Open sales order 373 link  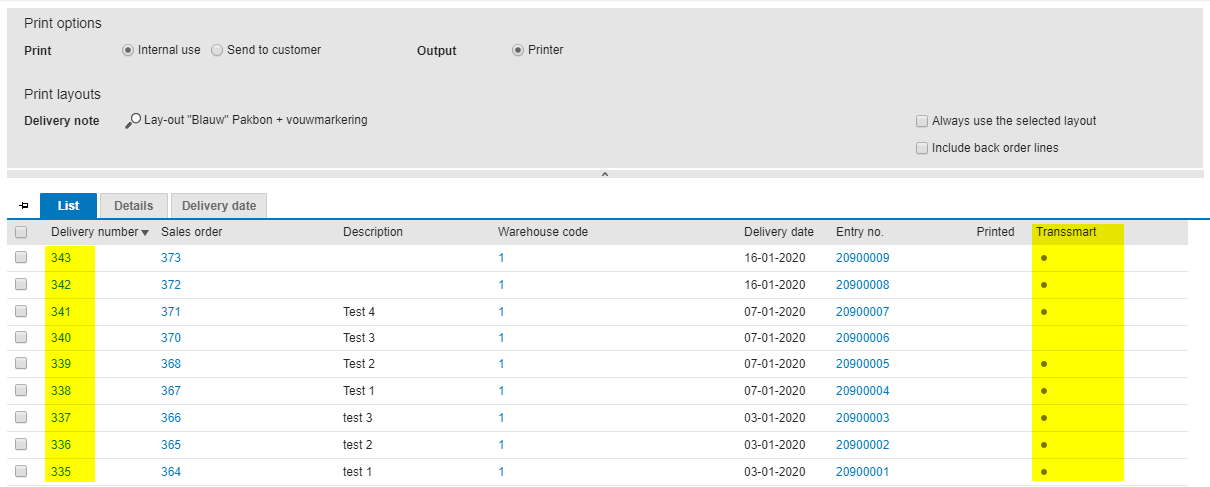click(x=171, y=258)
